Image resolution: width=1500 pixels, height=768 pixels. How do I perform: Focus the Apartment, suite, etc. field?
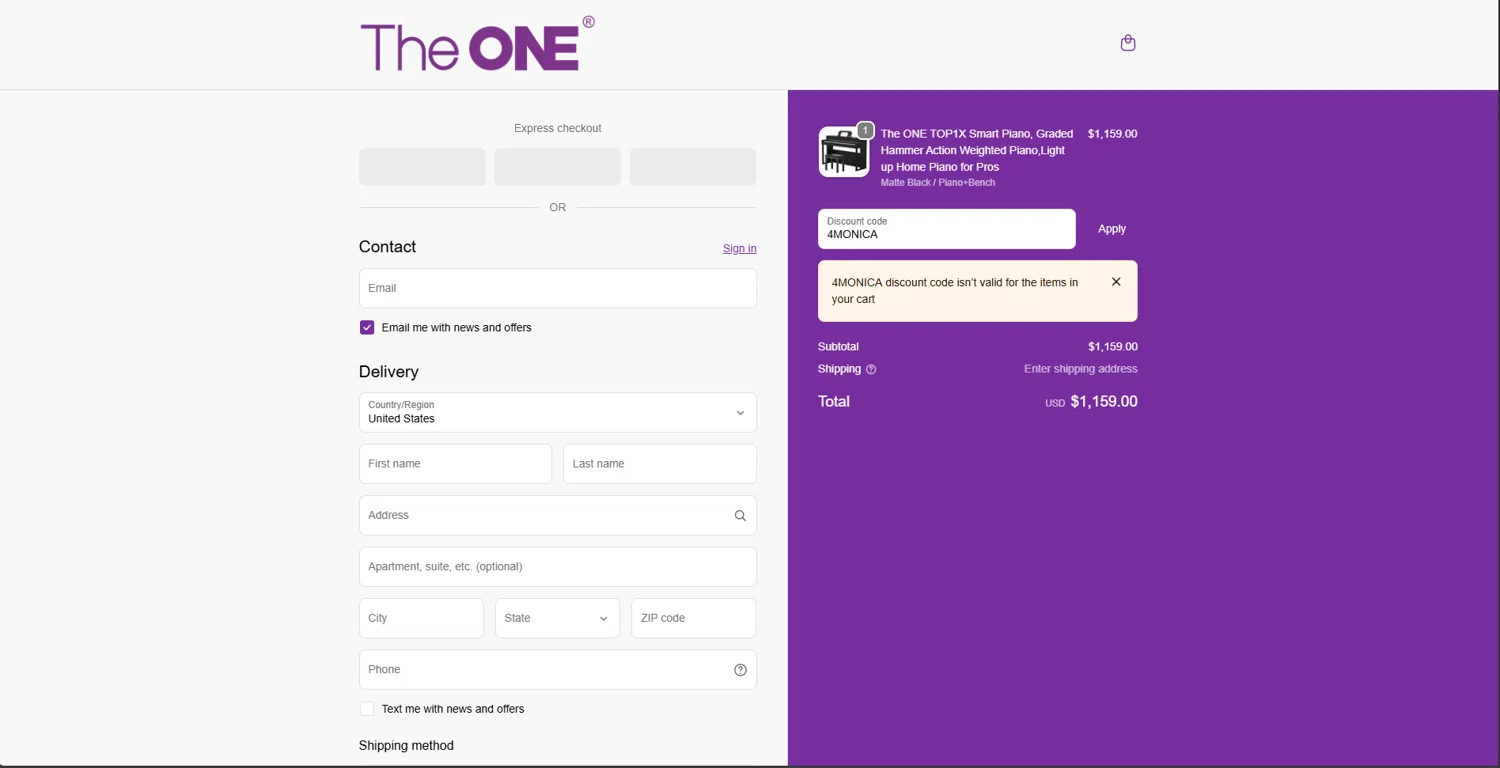(558, 567)
